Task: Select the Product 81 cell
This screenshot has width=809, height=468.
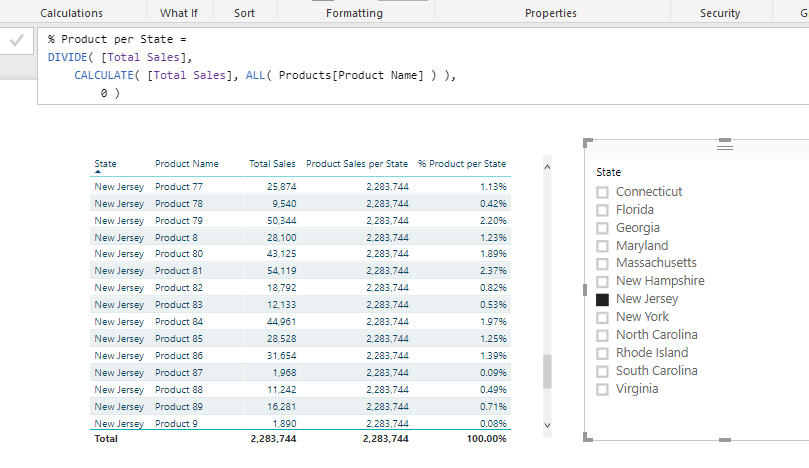Action: point(179,270)
